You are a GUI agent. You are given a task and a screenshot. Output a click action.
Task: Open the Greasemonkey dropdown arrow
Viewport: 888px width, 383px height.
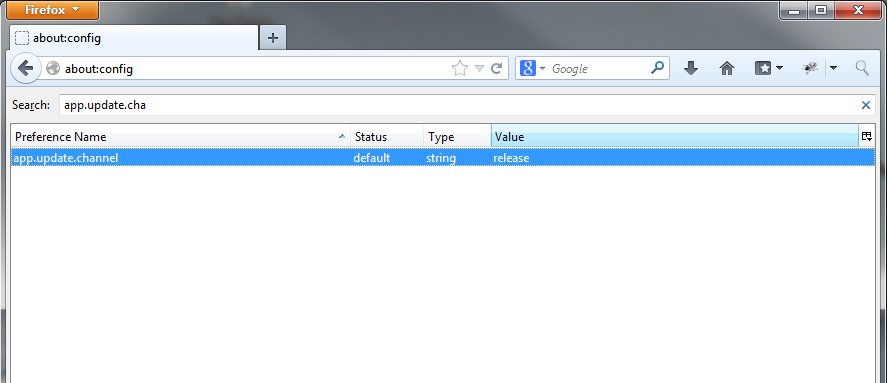pyautogui.click(x=834, y=69)
